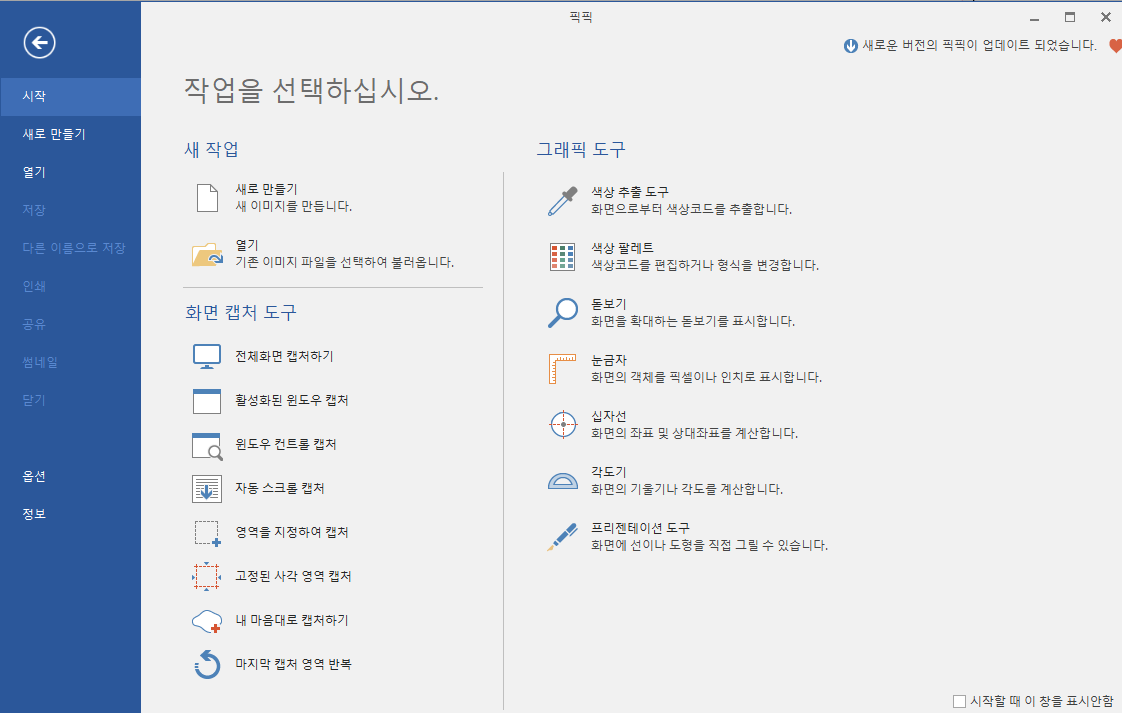Click the red dotted square icon for 고정된 사각 영역 캡처
Viewport: 1122px width, 713px height.
pyautogui.click(x=207, y=576)
